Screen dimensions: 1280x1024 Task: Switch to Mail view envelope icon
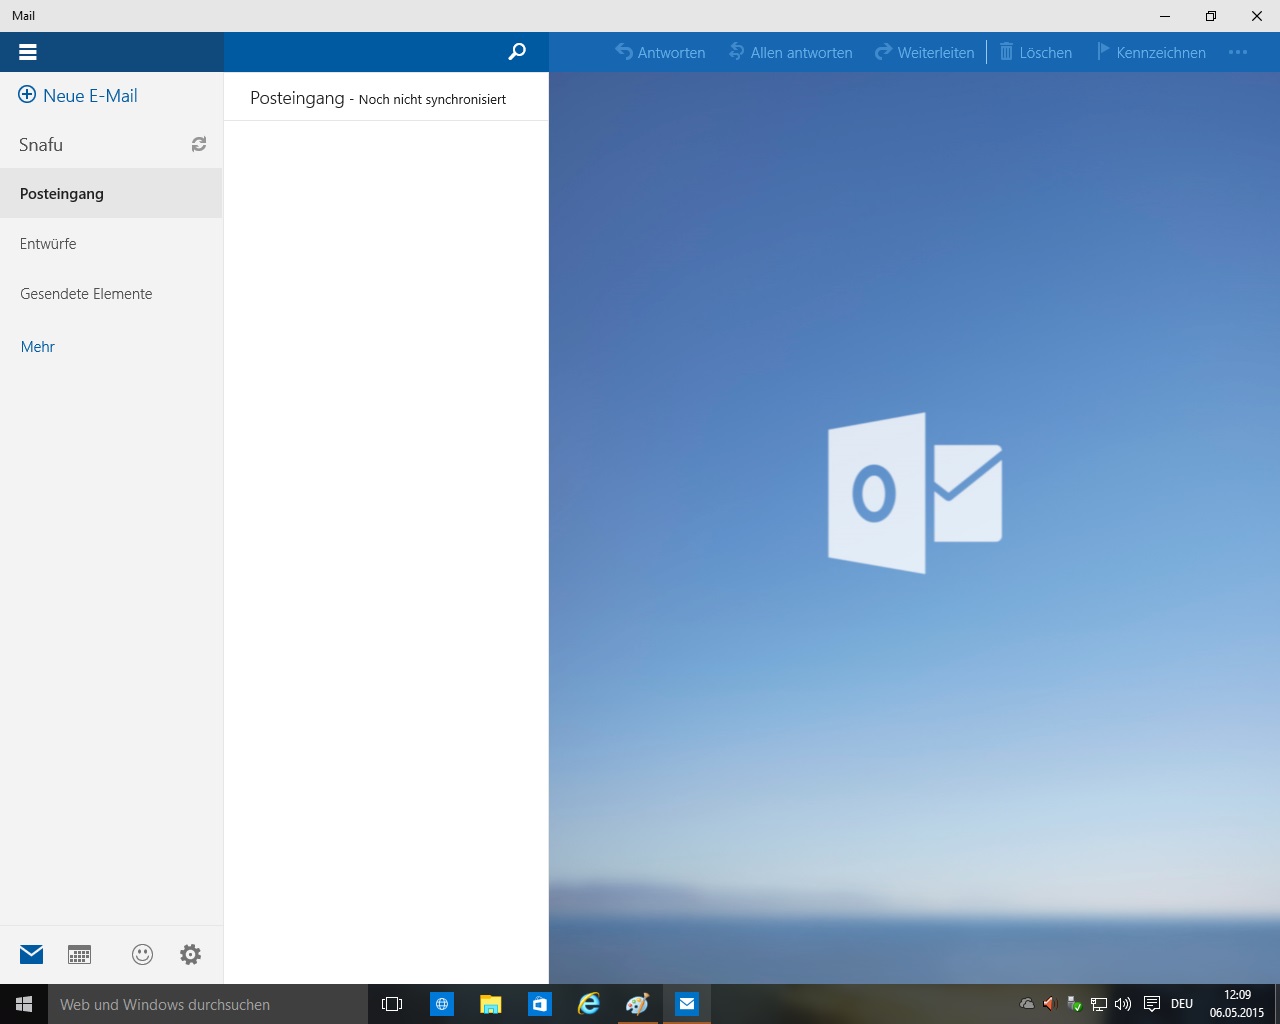[x=32, y=954]
